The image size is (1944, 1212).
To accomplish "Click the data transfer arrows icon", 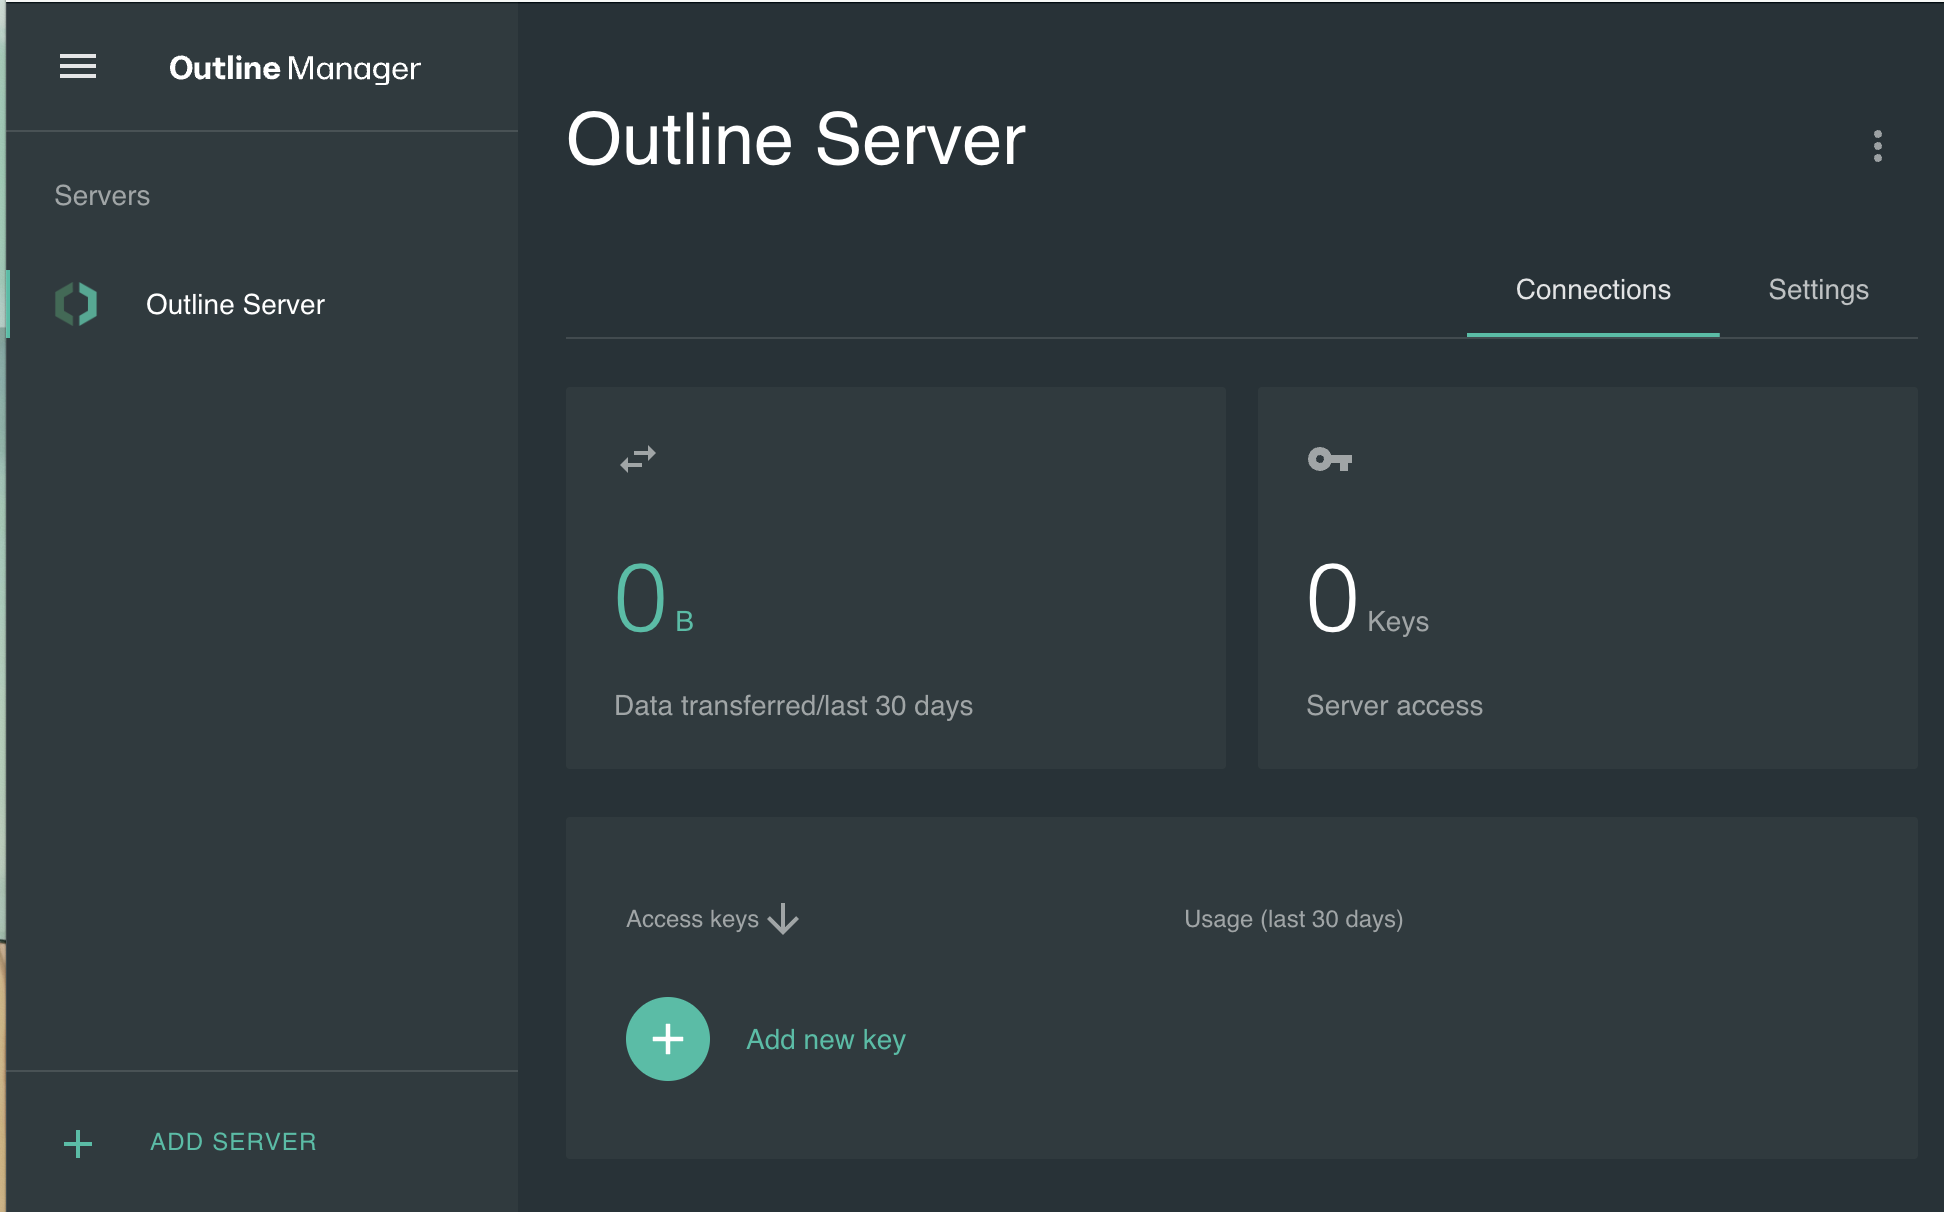I will [637, 459].
